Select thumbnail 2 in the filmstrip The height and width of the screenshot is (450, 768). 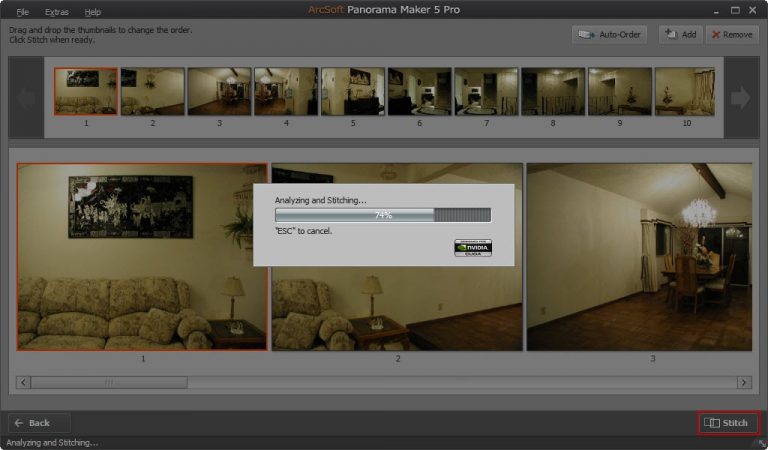tap(153, 92)
